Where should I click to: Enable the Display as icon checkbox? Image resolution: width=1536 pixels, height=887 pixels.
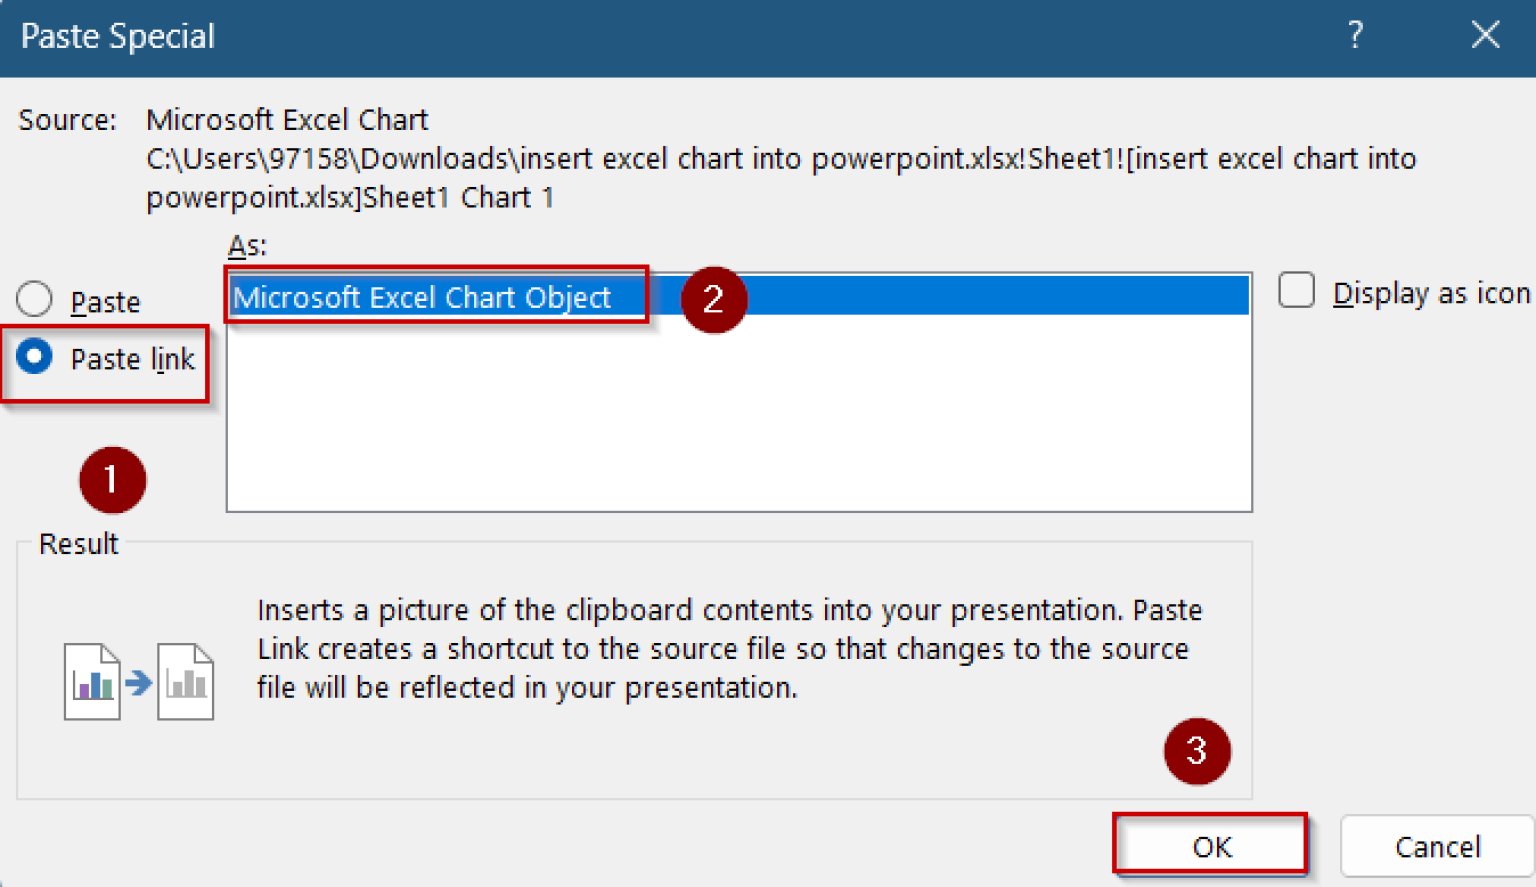pos(1296,290)
